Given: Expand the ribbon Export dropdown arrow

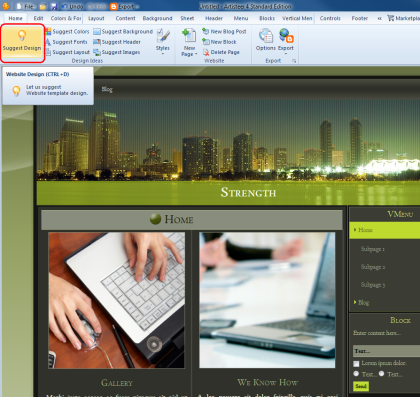Looking at the screenshot, I should (286, 53).
